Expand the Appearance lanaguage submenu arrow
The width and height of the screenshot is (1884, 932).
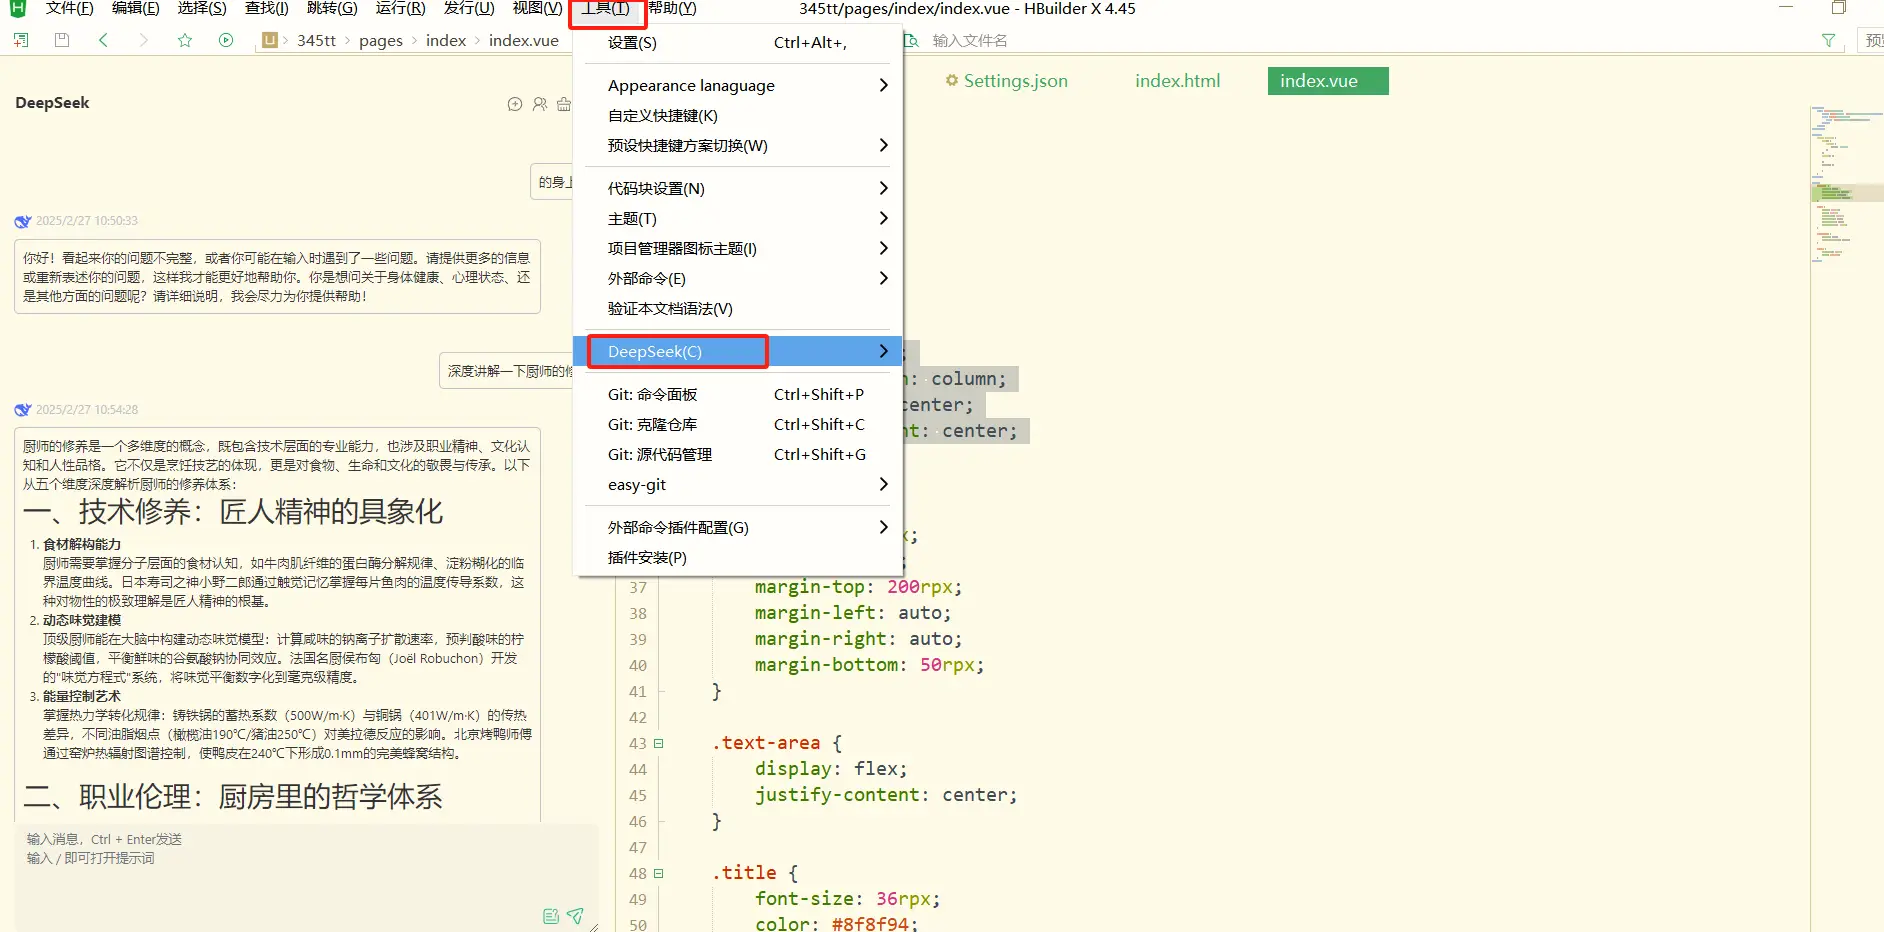(883, 85)
